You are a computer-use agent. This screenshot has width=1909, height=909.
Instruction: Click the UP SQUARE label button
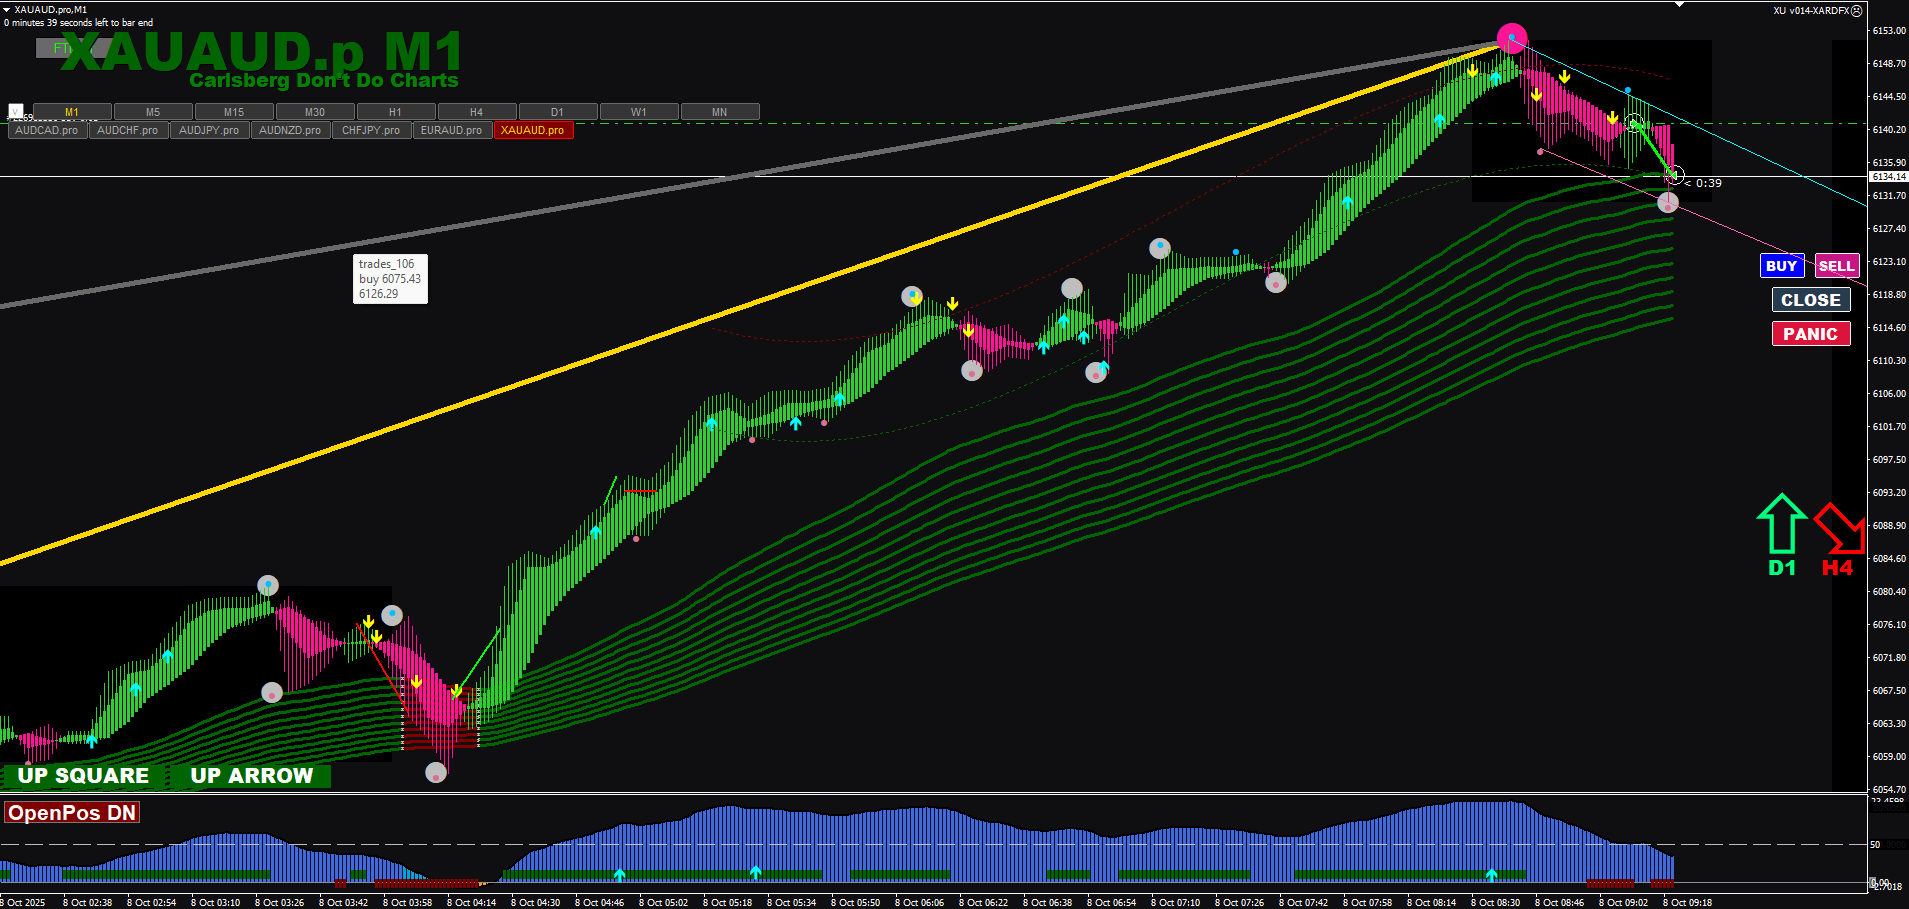click(x=83, y=776)
